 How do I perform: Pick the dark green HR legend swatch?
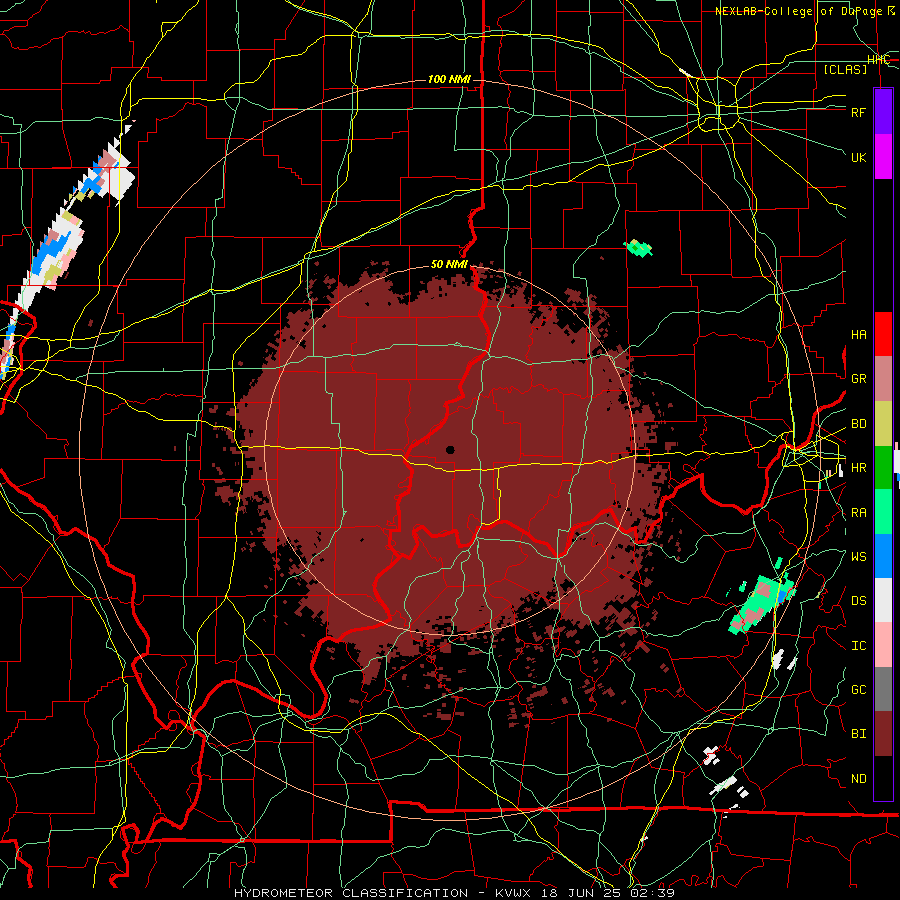coord(883,468)
